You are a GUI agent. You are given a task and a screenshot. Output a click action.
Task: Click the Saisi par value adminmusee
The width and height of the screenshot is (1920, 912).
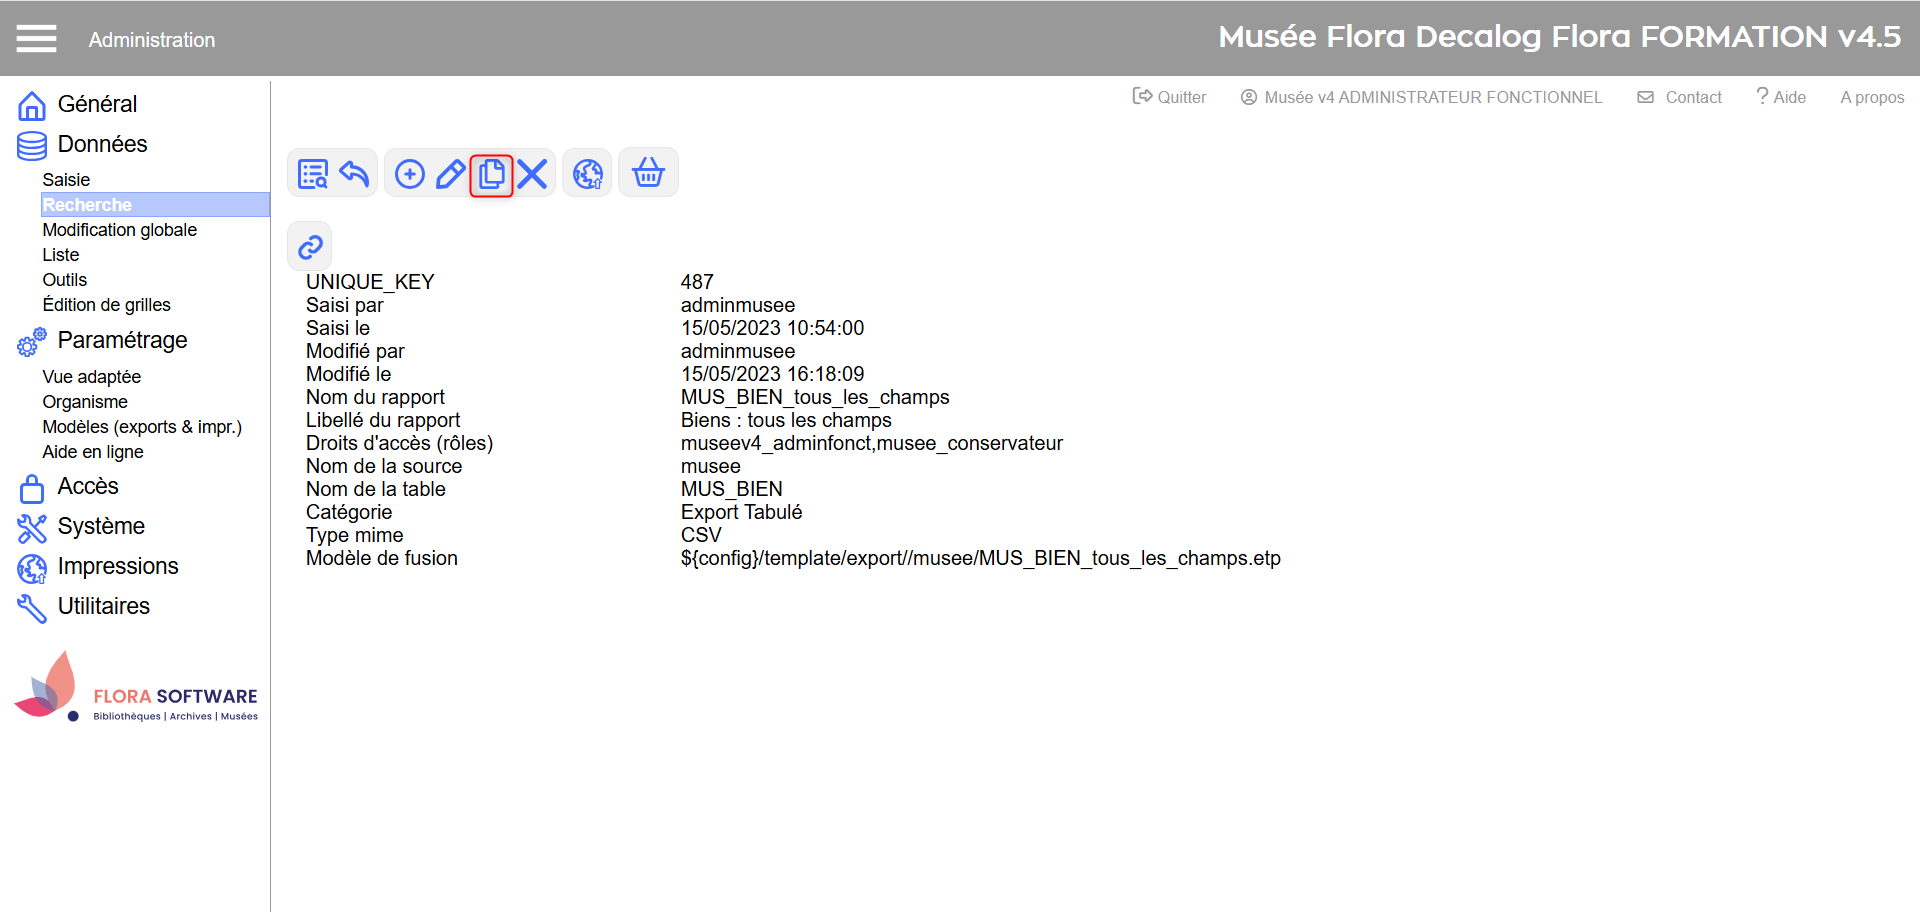click(738, 305)
